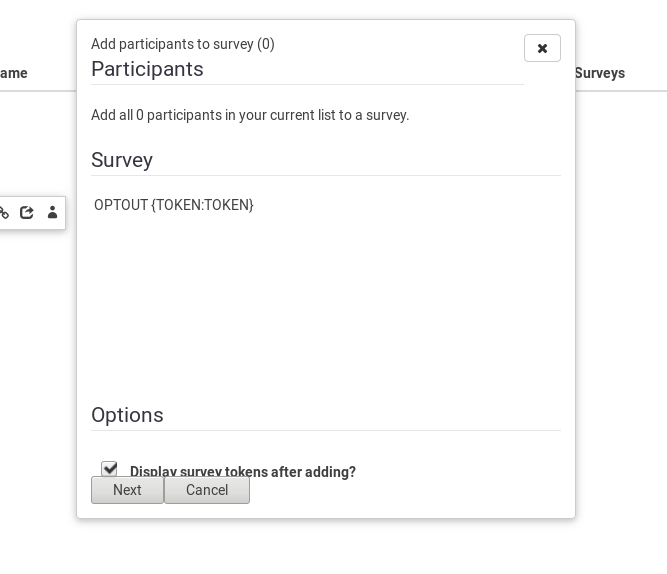
Task: Click the Display survey tokens label
Action: 243,472
